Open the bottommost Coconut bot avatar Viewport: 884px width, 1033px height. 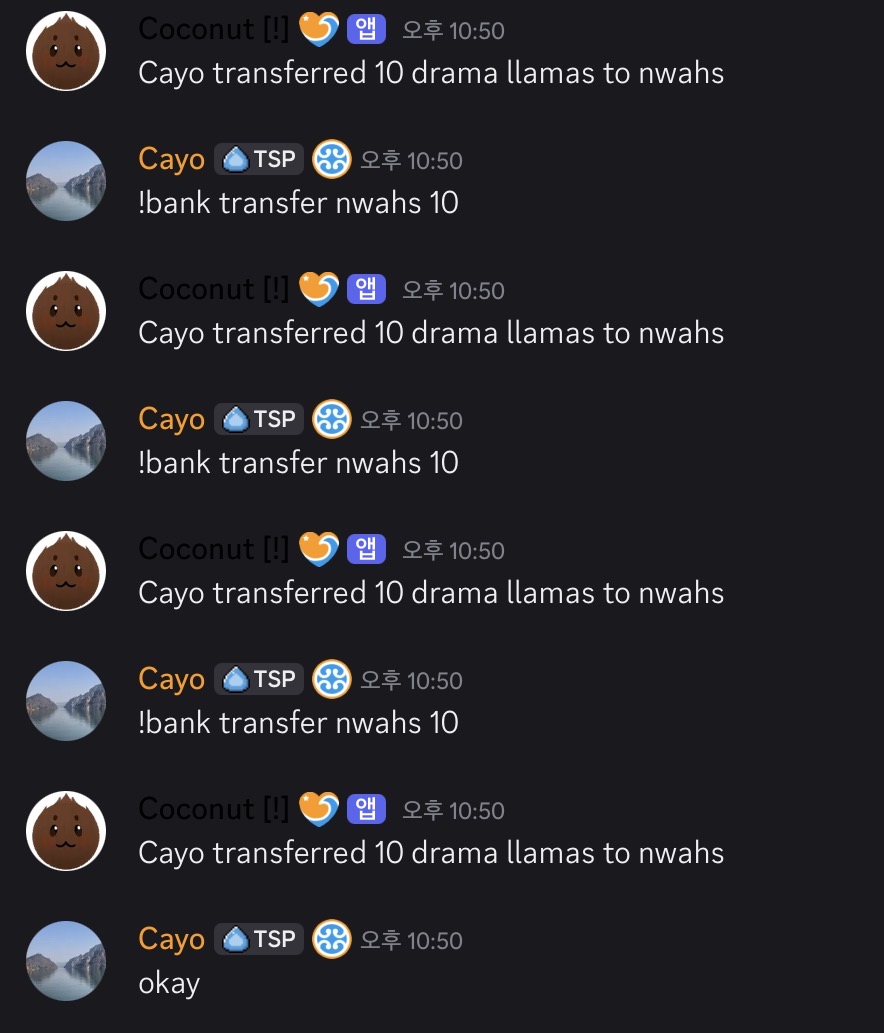[x=66, y=830]
